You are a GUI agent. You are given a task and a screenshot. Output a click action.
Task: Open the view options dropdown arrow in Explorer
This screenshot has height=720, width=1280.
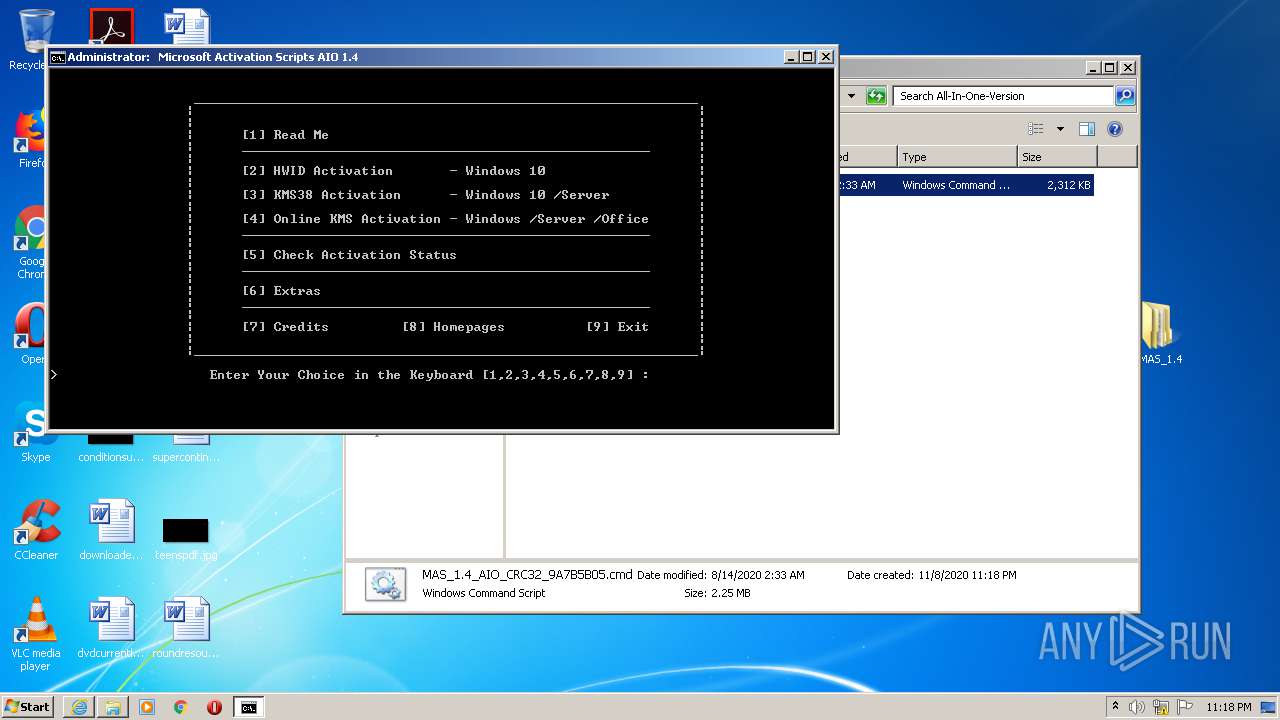(x=1060, y=128)
